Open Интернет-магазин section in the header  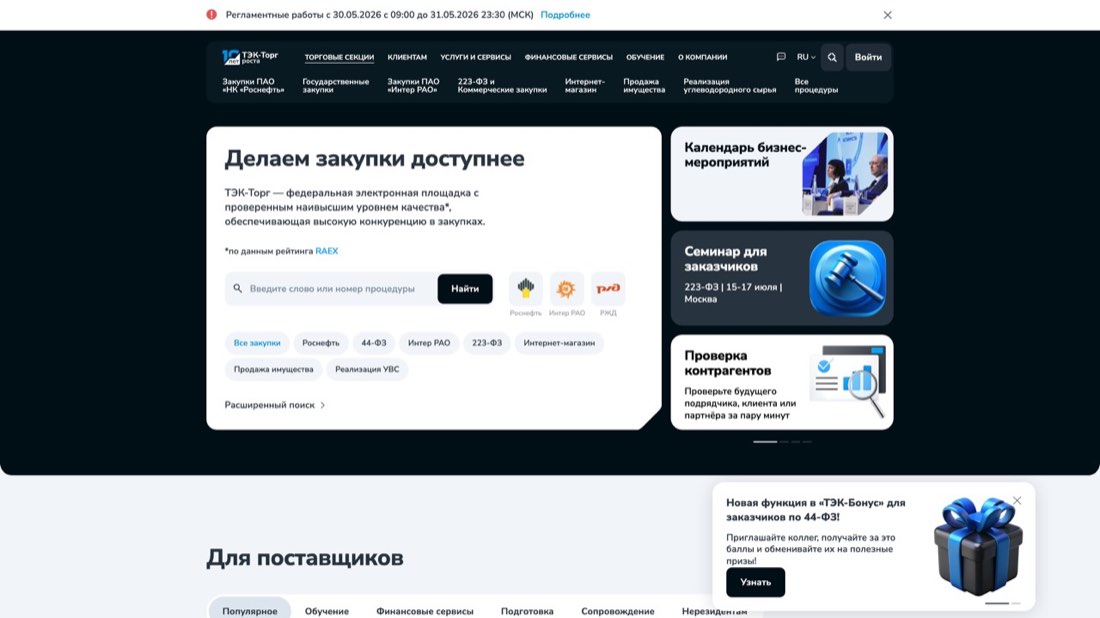coord(584,86)
